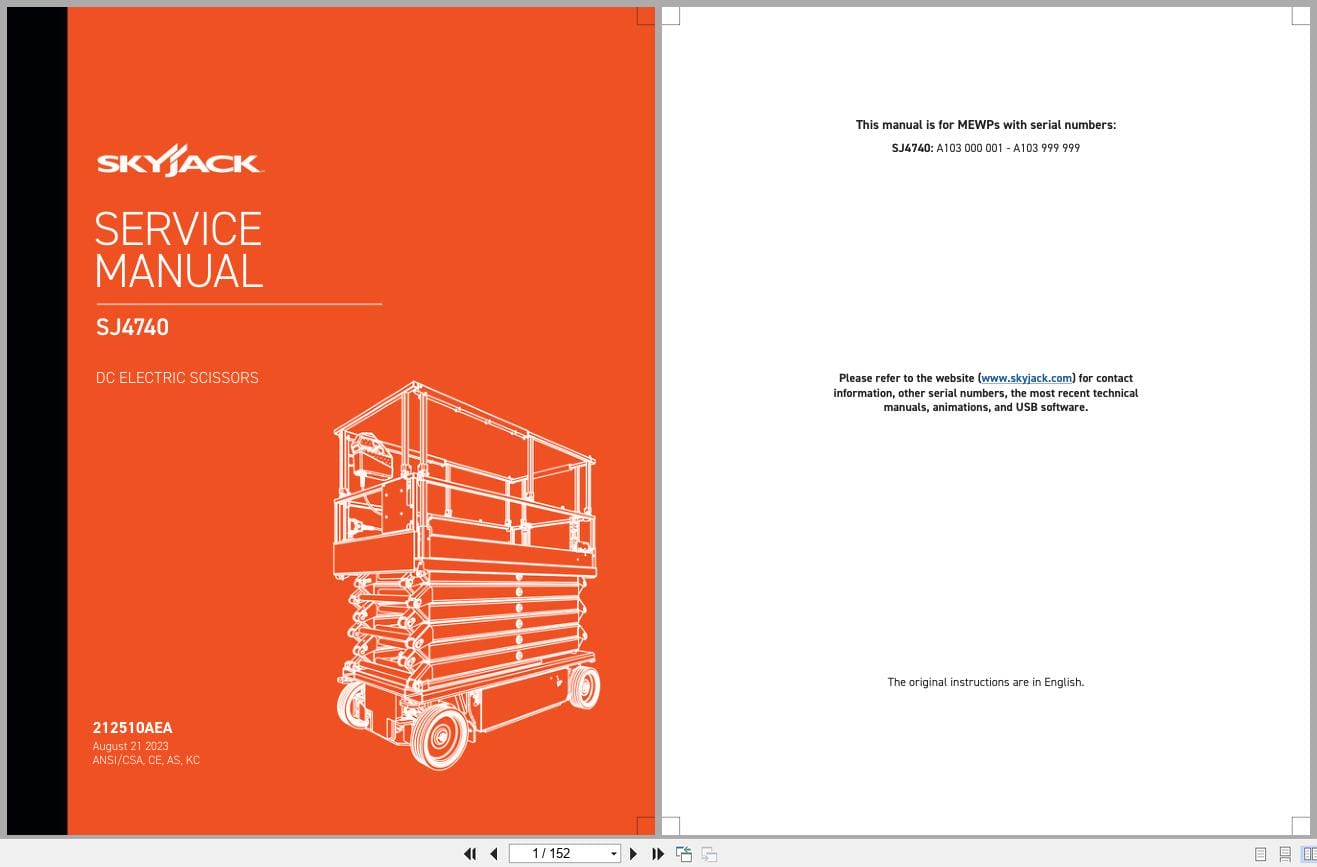This screenshot has height=867, width=1317.
Task: Click the previous view navigation icon
Action: (x=684, y=853)
